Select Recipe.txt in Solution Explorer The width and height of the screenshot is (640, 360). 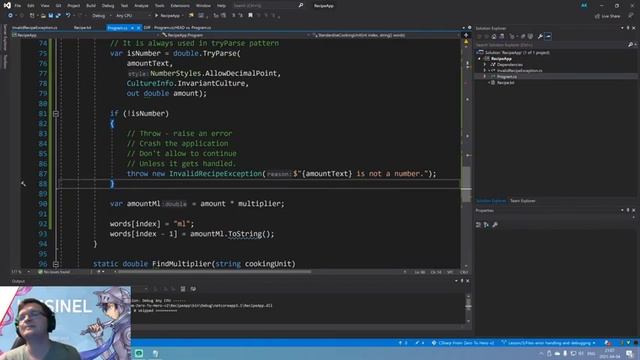[x=505, y=83]
